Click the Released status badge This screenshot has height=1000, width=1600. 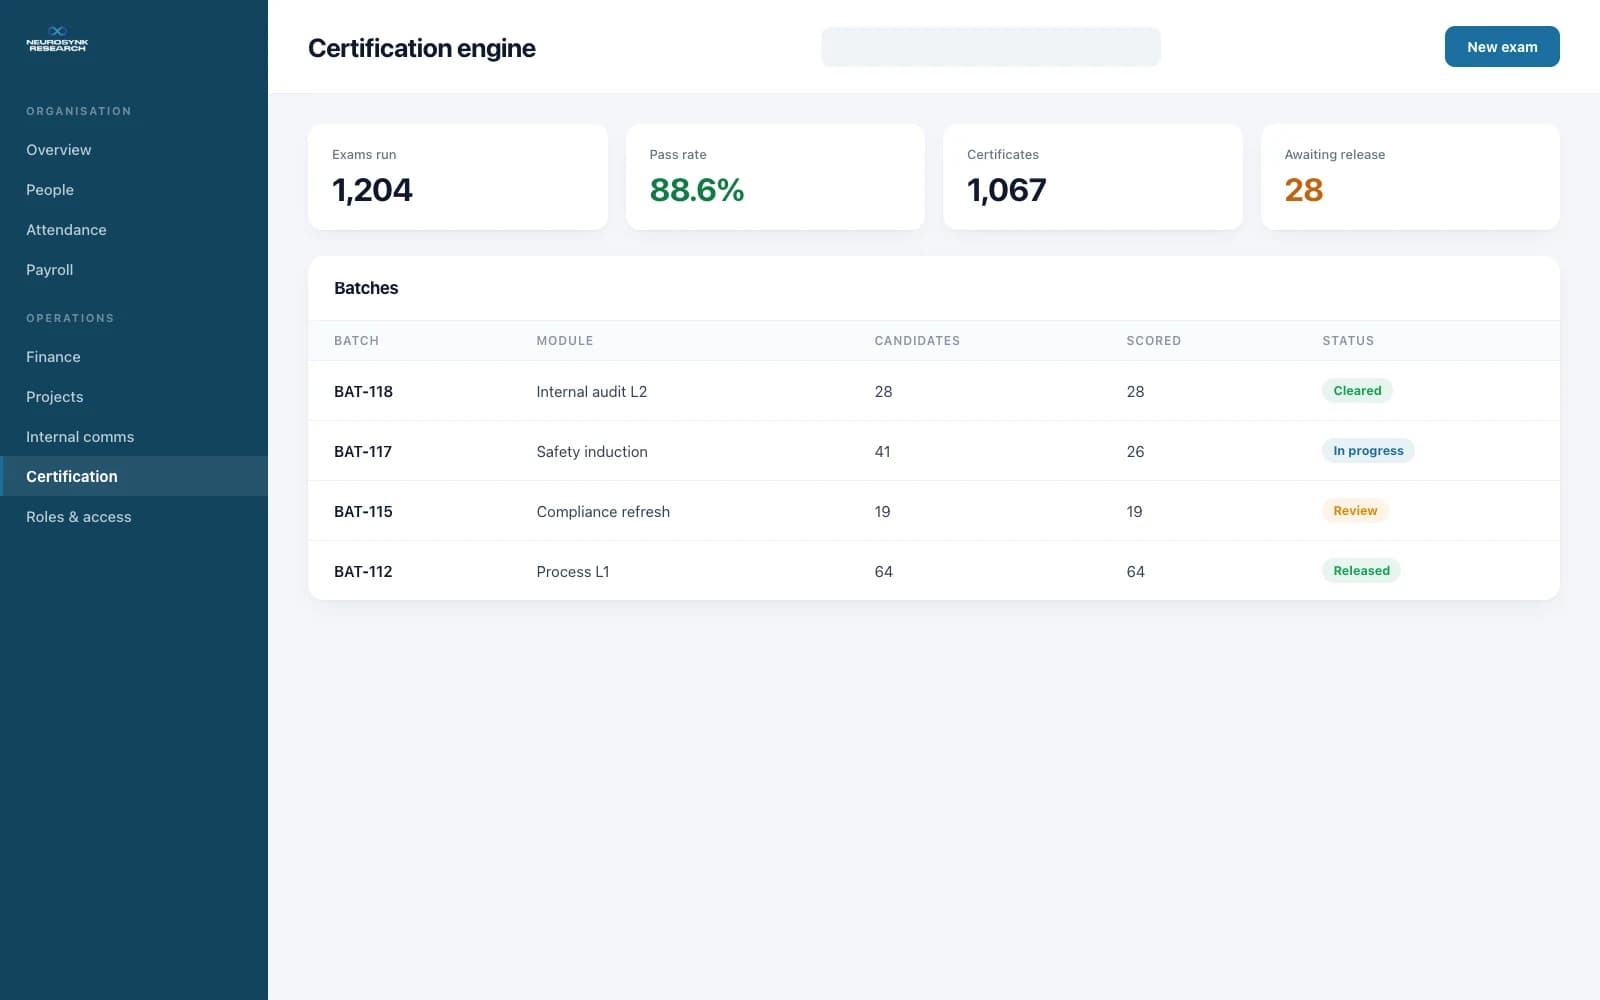coord(1361,571)
